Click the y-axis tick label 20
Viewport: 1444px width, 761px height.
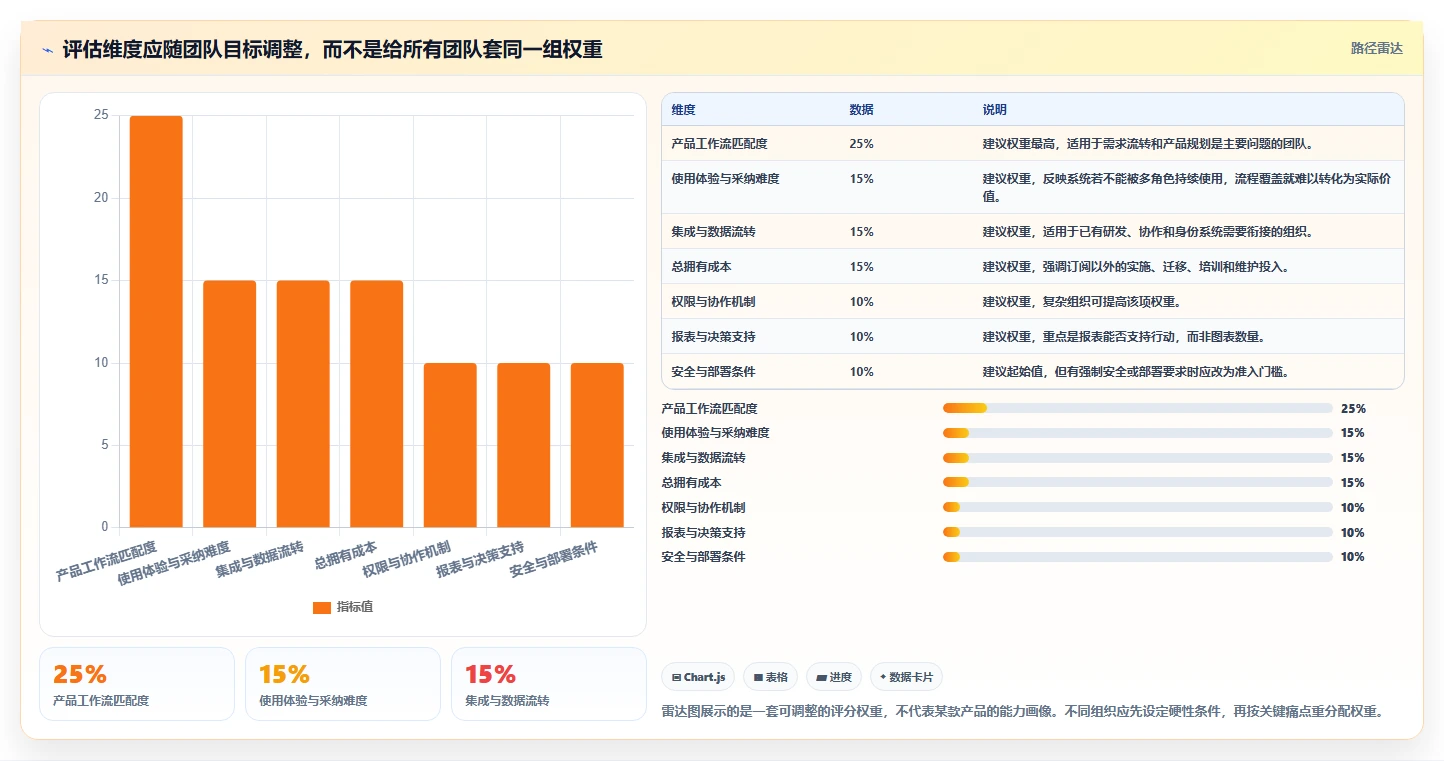[x=101, y=198]
